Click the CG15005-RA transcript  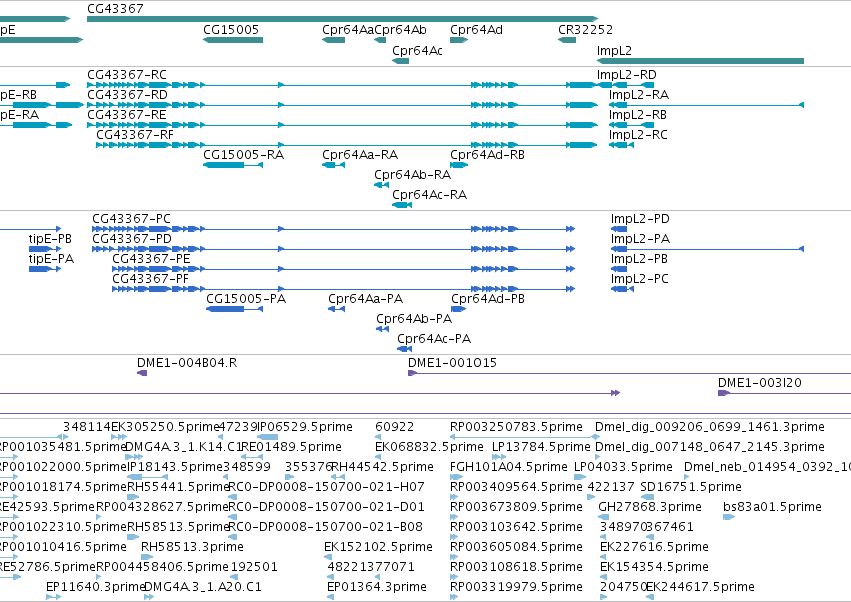point(233,165)
